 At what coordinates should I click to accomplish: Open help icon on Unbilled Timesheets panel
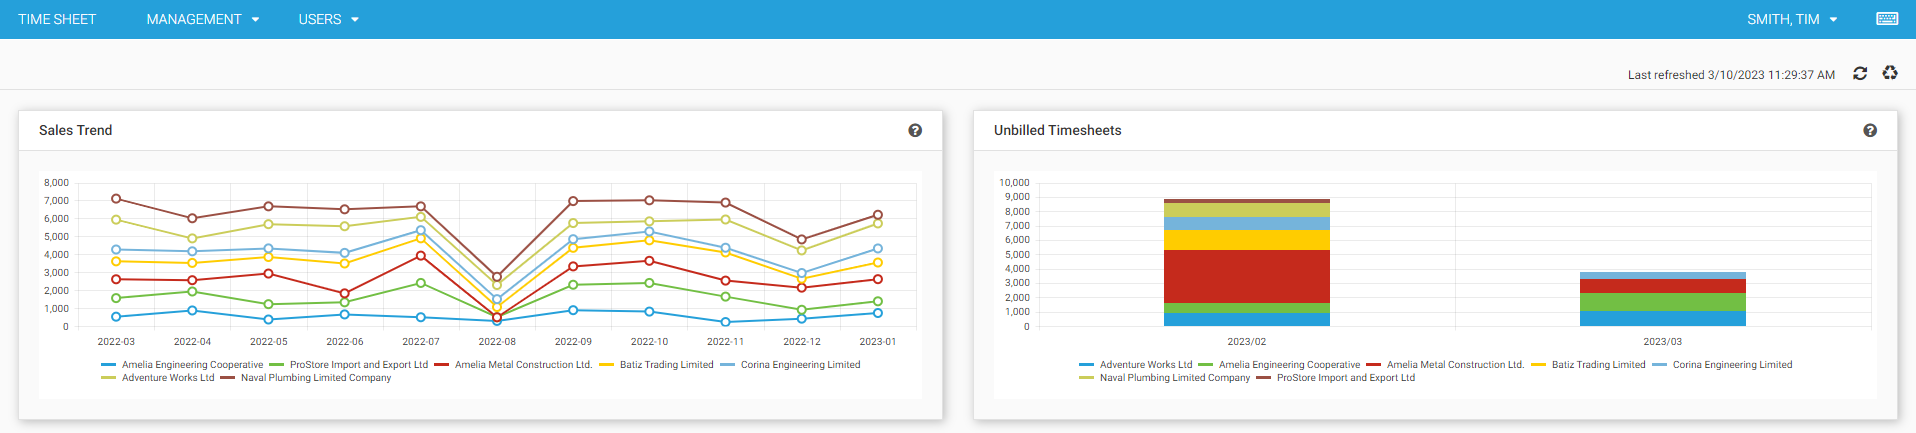point(1870,130)
